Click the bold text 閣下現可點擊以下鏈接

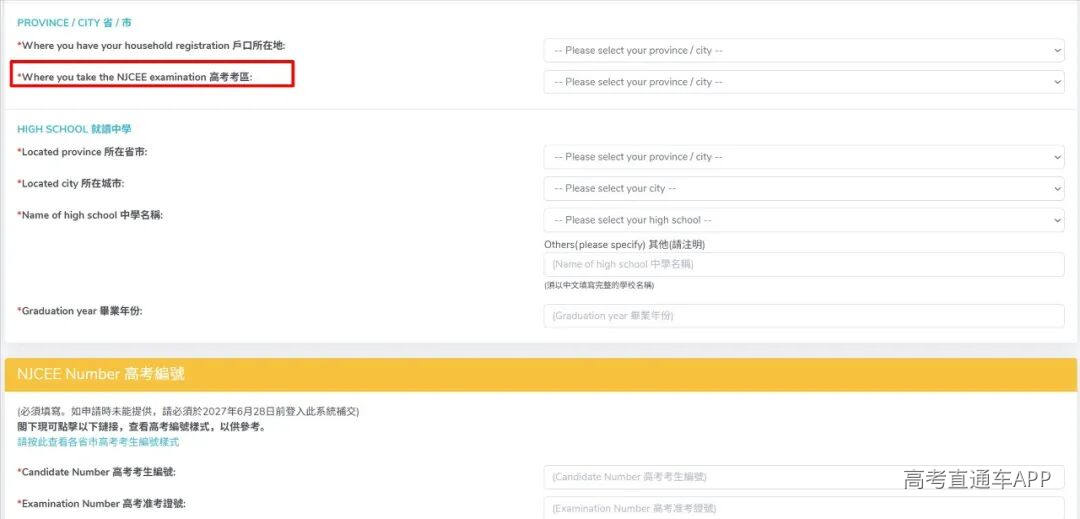[x=142, y=427]
